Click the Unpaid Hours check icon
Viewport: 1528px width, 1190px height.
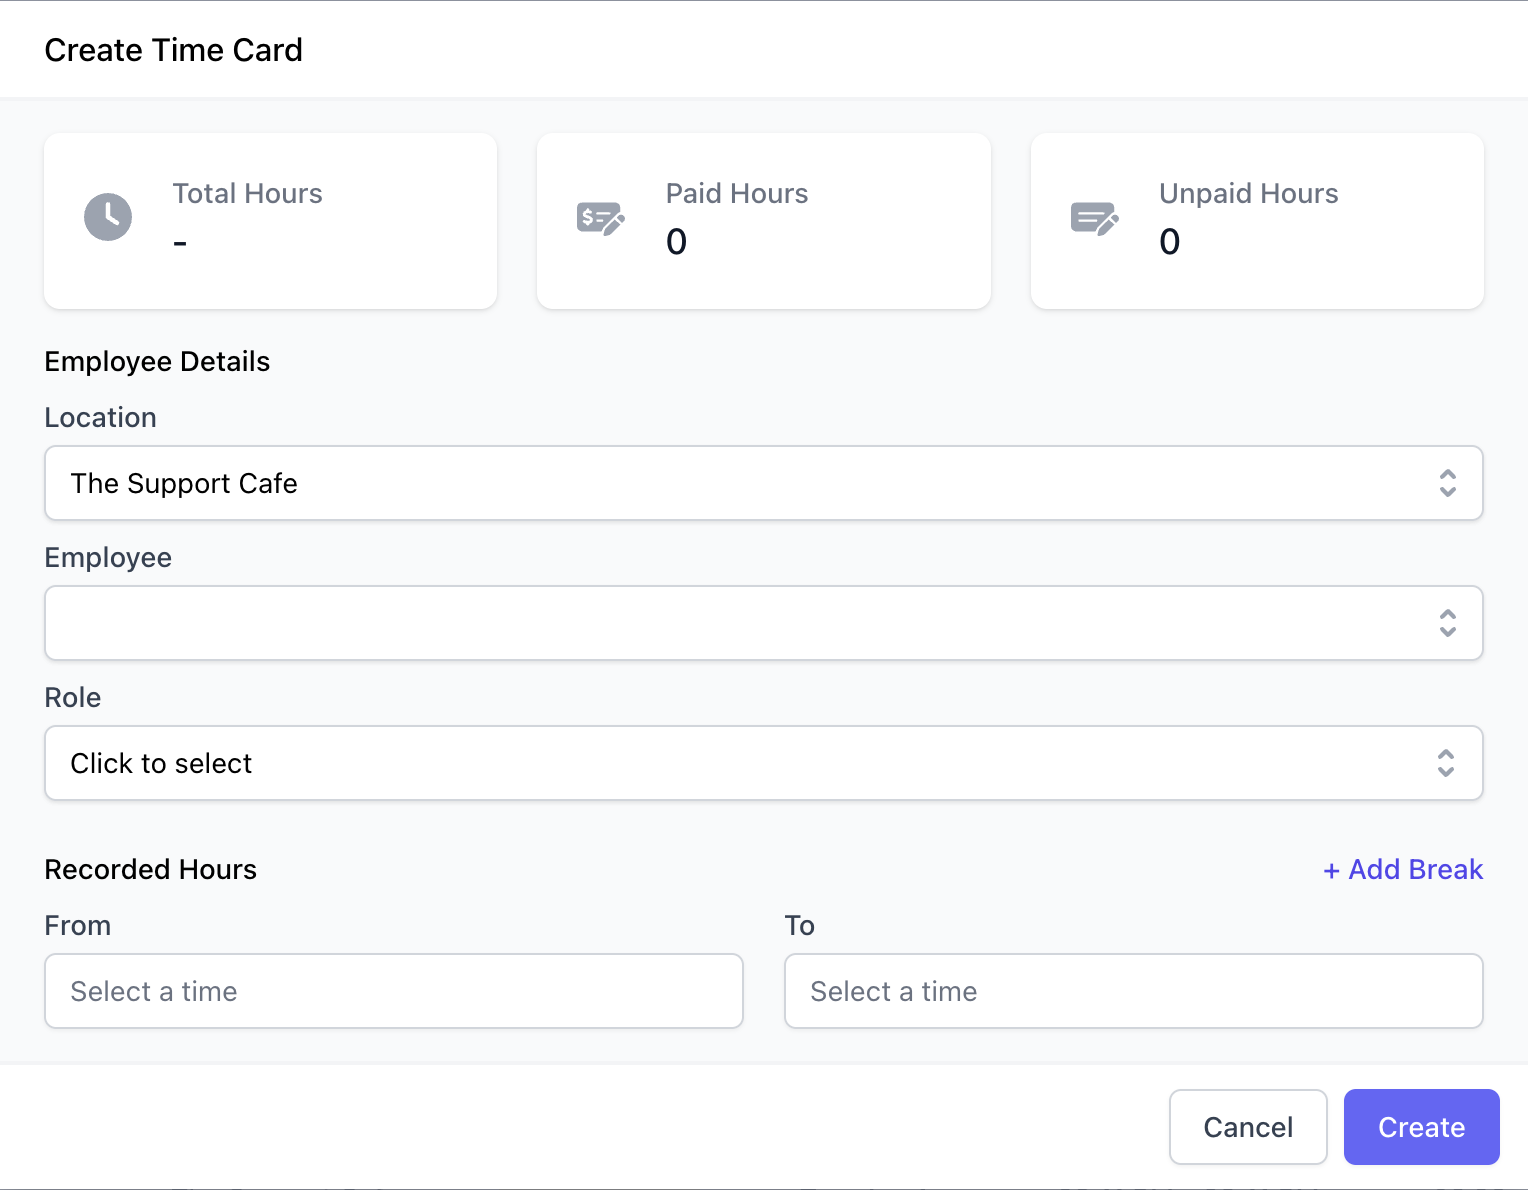coord(1094,218)
